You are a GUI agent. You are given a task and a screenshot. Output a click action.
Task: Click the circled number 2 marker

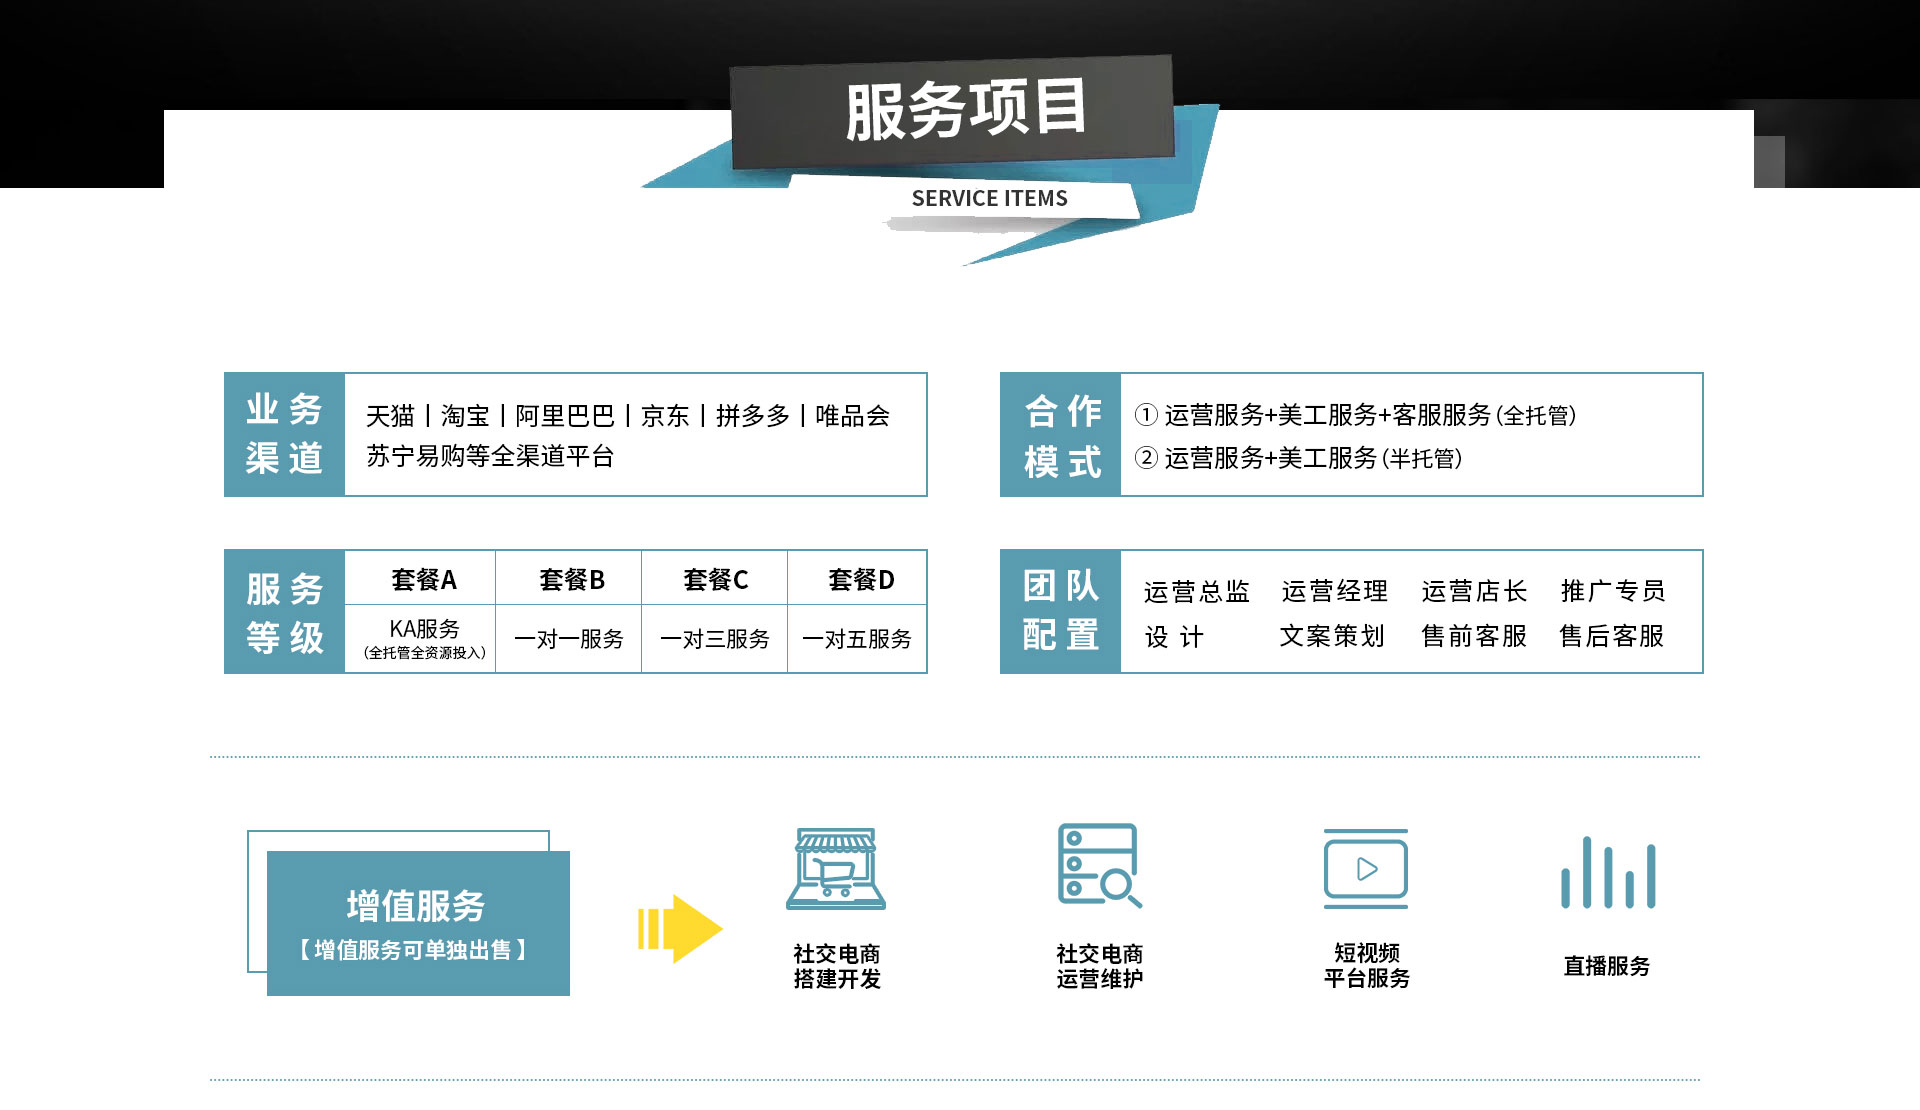coord(1146,458)
